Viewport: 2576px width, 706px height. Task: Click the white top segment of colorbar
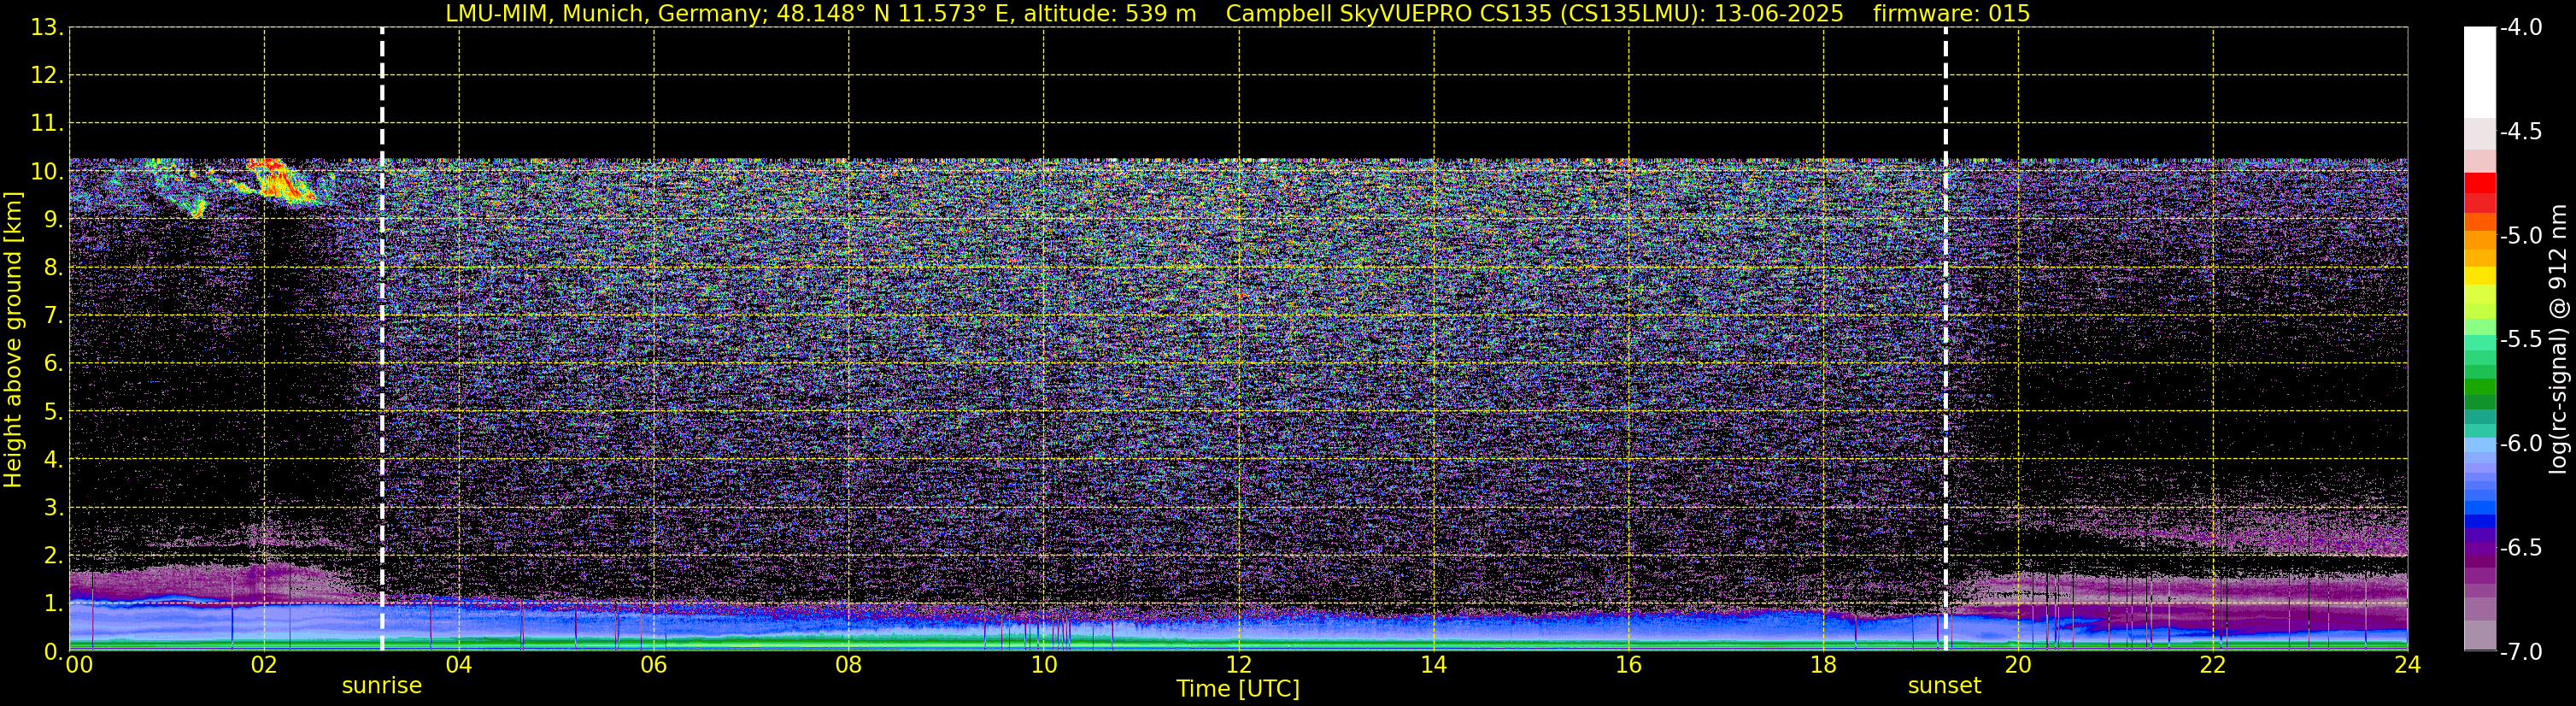point(2480,73)
